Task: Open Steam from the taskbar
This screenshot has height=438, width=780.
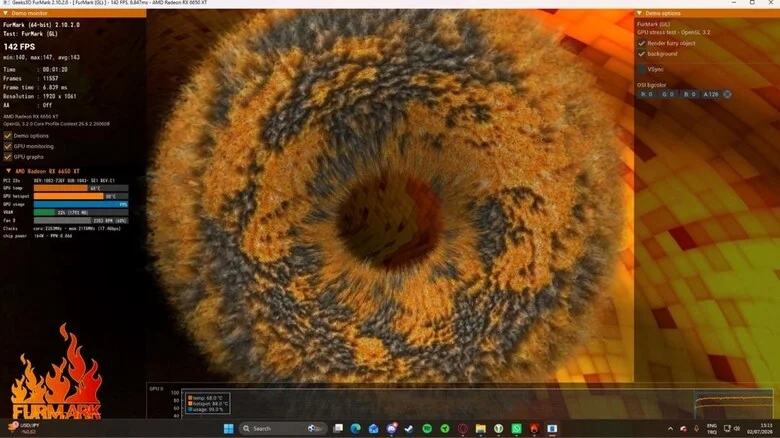Action: click(409, 429)
